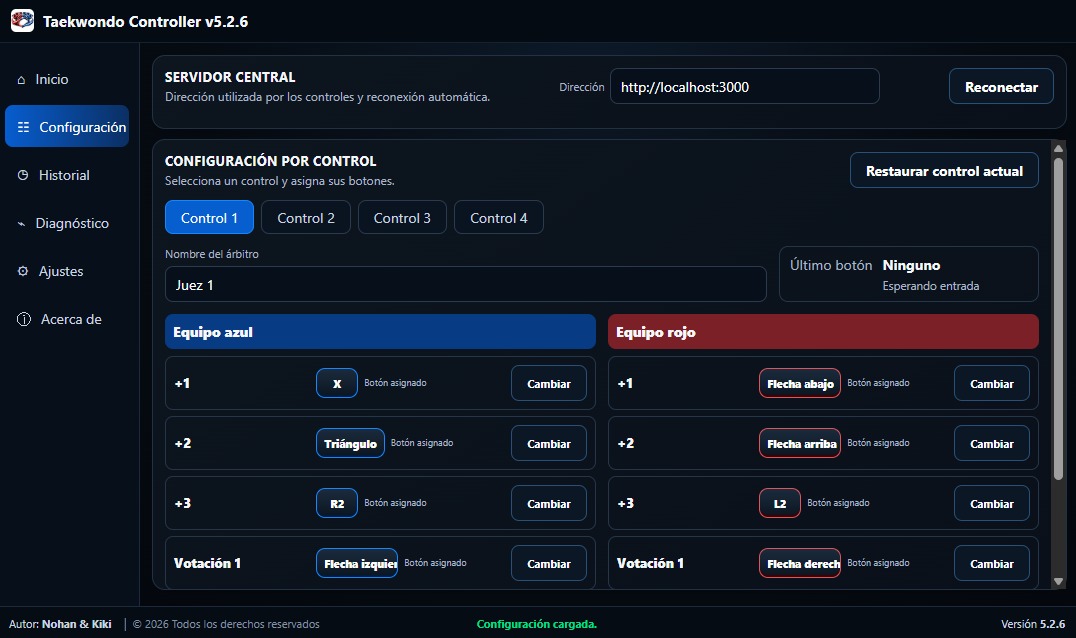Click the Esperando entrada text
Viewport: 1076px width, 638px height.
click(931, 286)
